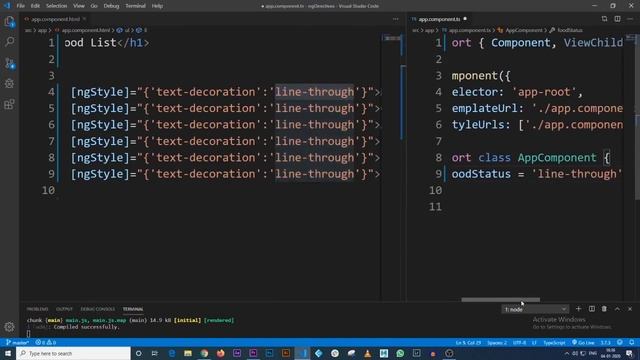Screen dimensions: 640x360
Task: Click TypeScript version 3.7.3 in status bar
Action: 606,342
